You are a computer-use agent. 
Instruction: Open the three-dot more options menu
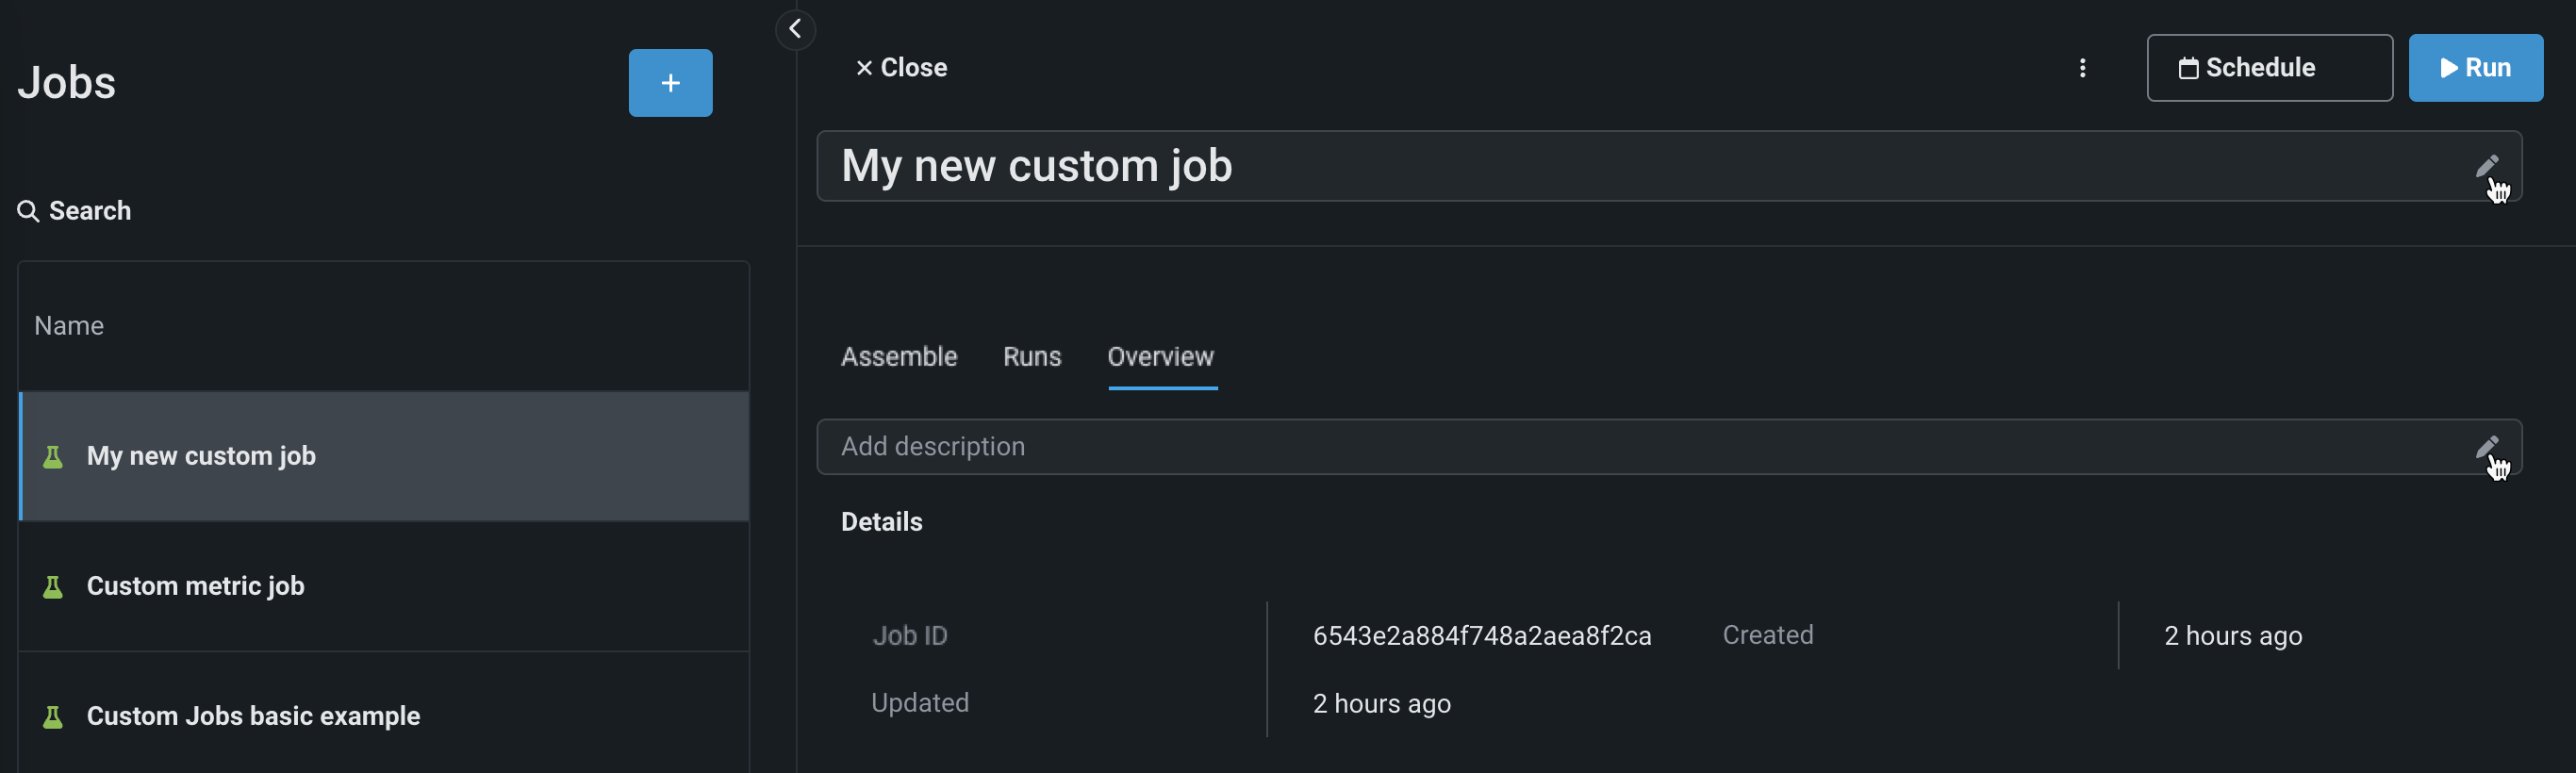click(2082, 68)
